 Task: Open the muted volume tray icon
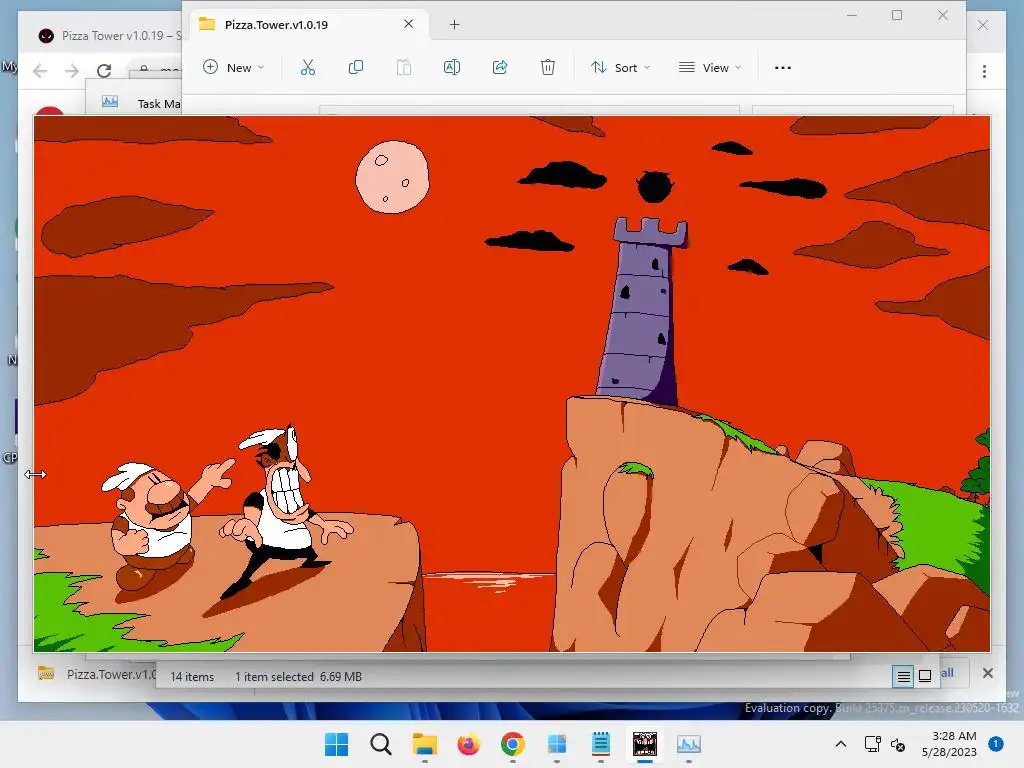898,744
